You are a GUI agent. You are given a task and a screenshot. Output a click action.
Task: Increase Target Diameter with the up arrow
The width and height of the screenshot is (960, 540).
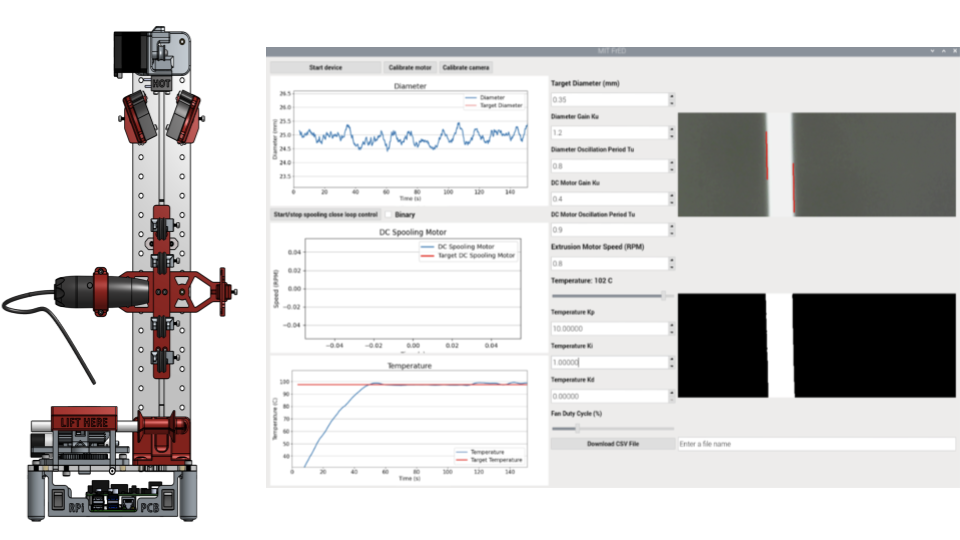coord(672,97)
